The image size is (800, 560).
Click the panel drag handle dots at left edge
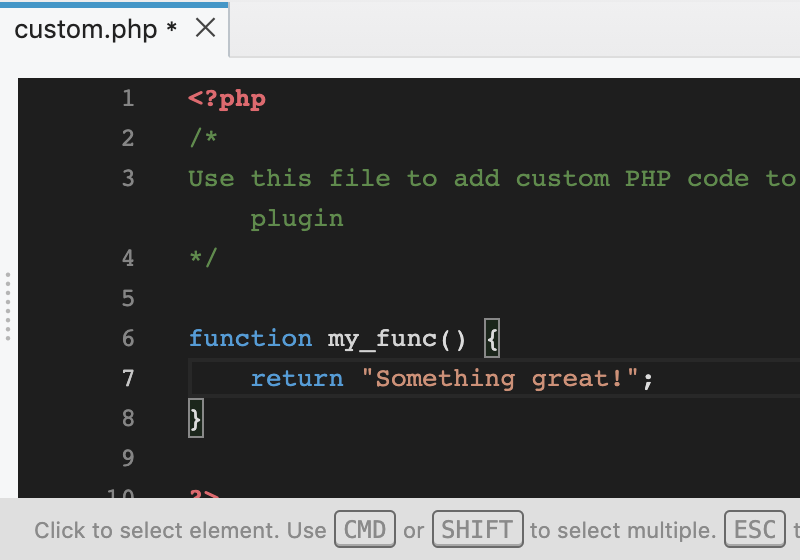tap(8, 307)
